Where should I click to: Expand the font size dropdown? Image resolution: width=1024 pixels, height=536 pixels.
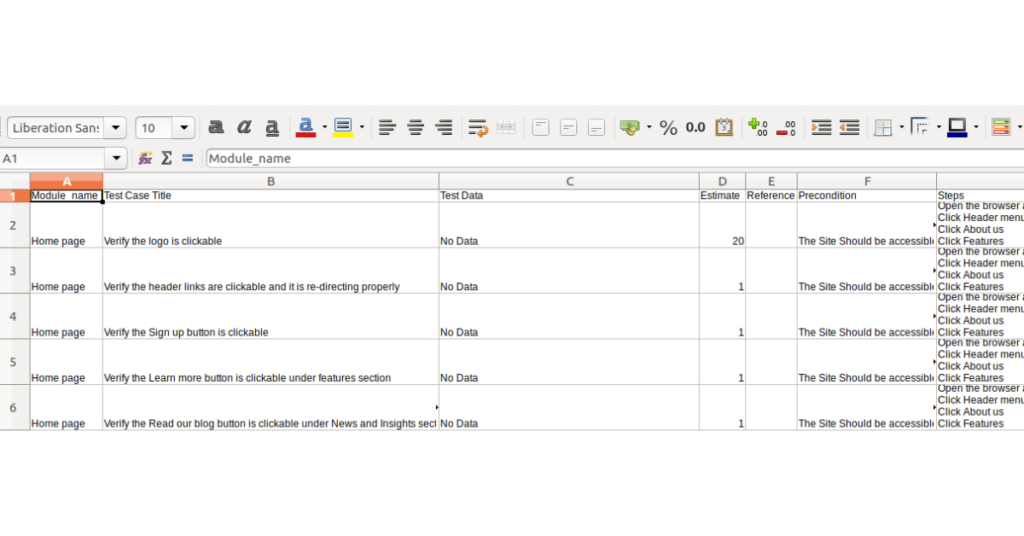click(x=184, y=128)
